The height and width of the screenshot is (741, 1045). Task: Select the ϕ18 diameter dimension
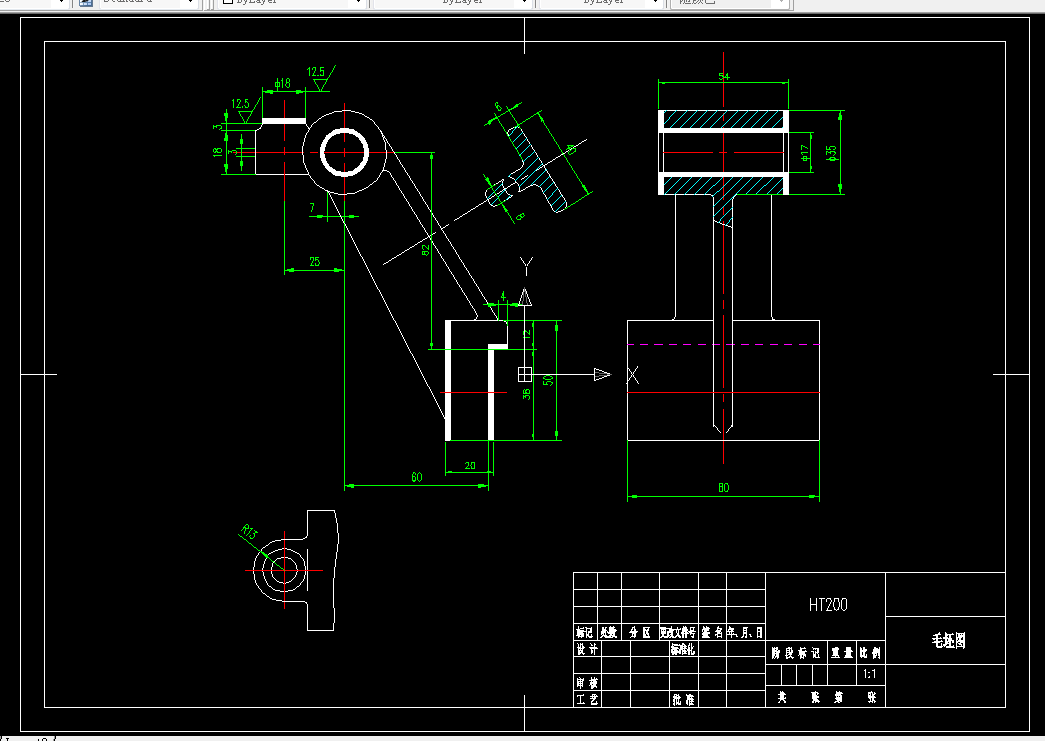pyautogui.click(x=283, y=83)
